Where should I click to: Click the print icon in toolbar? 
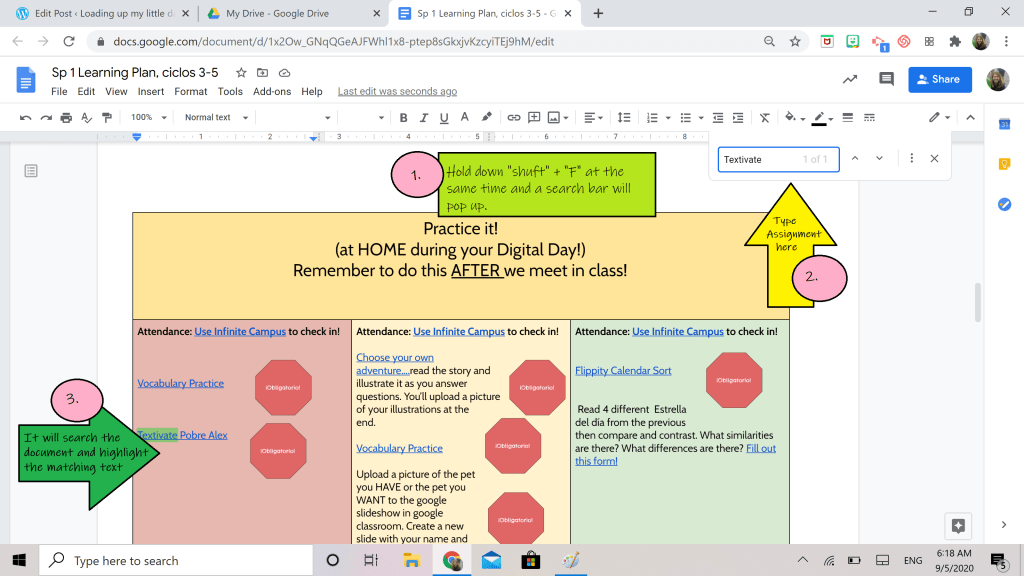point(65,117)
